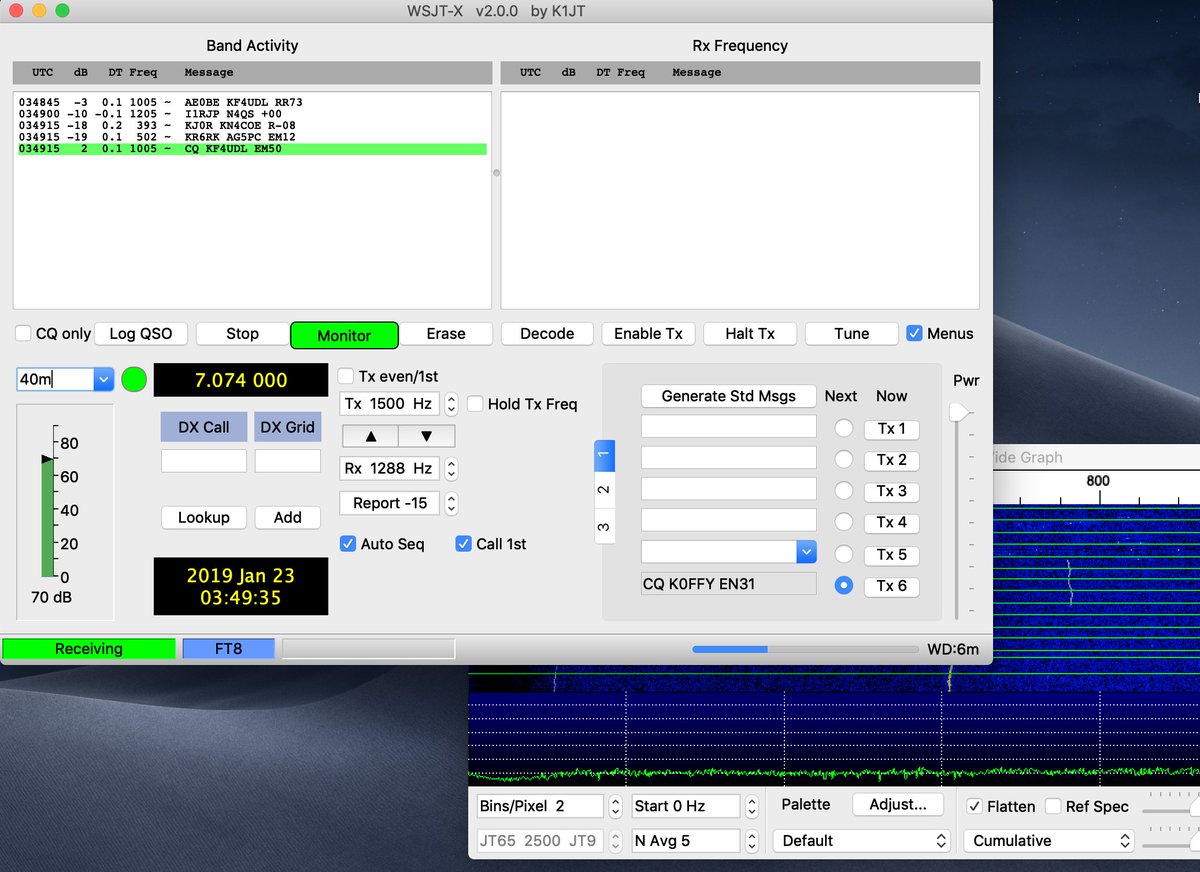The image size is (1200, 872).
Task: Click the Tx 5 Now button
Action: click(x=891, y=554)
